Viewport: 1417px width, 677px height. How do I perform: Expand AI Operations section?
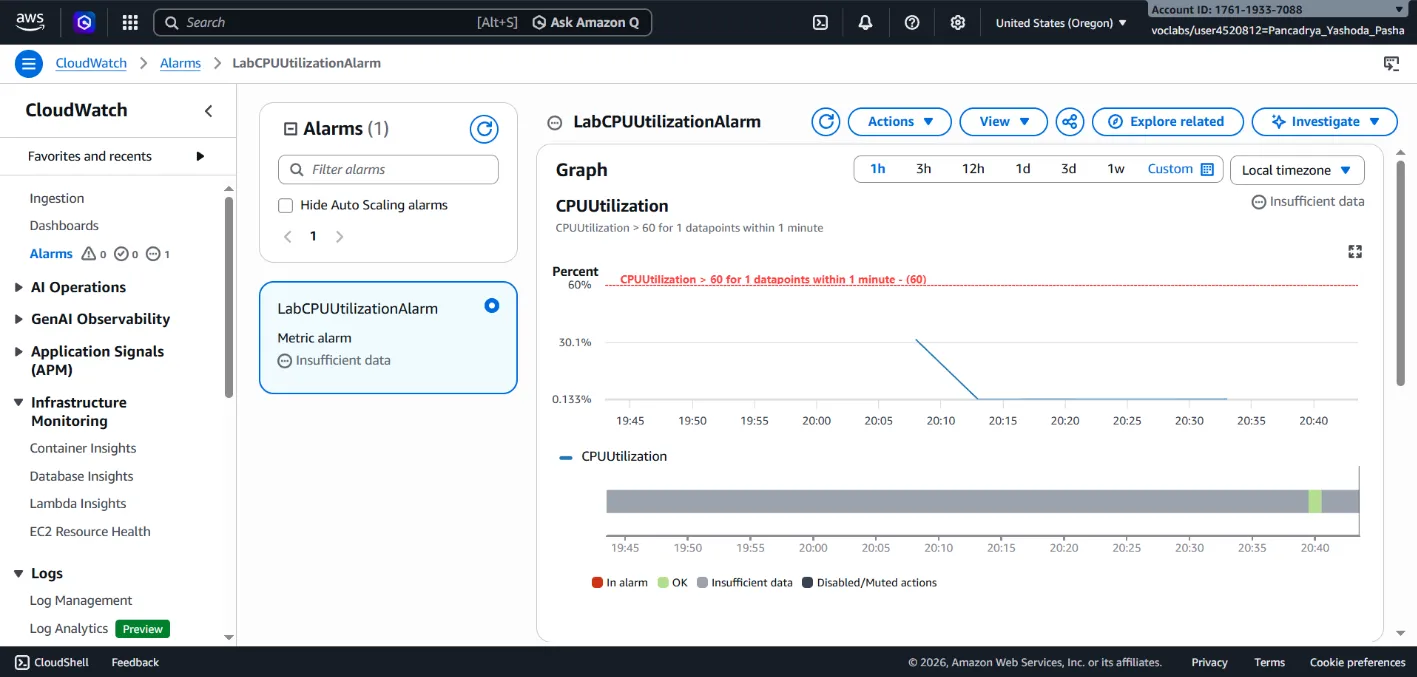19,288
